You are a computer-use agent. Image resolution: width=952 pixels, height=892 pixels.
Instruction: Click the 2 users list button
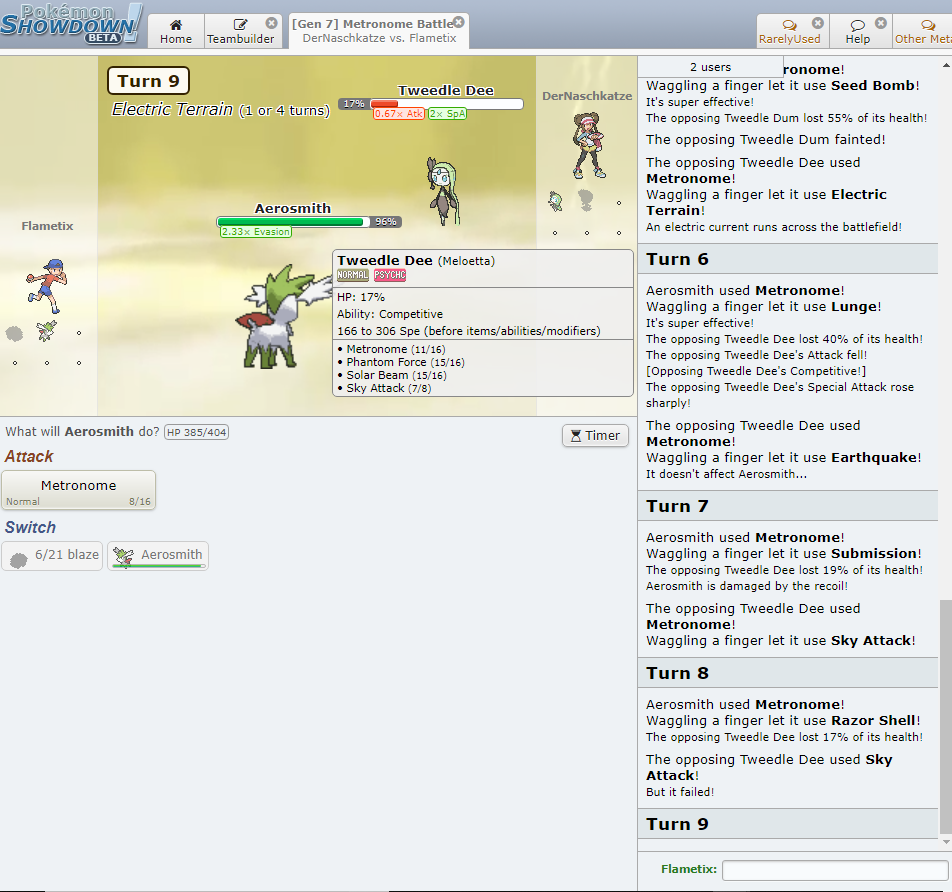click(710, 67)
